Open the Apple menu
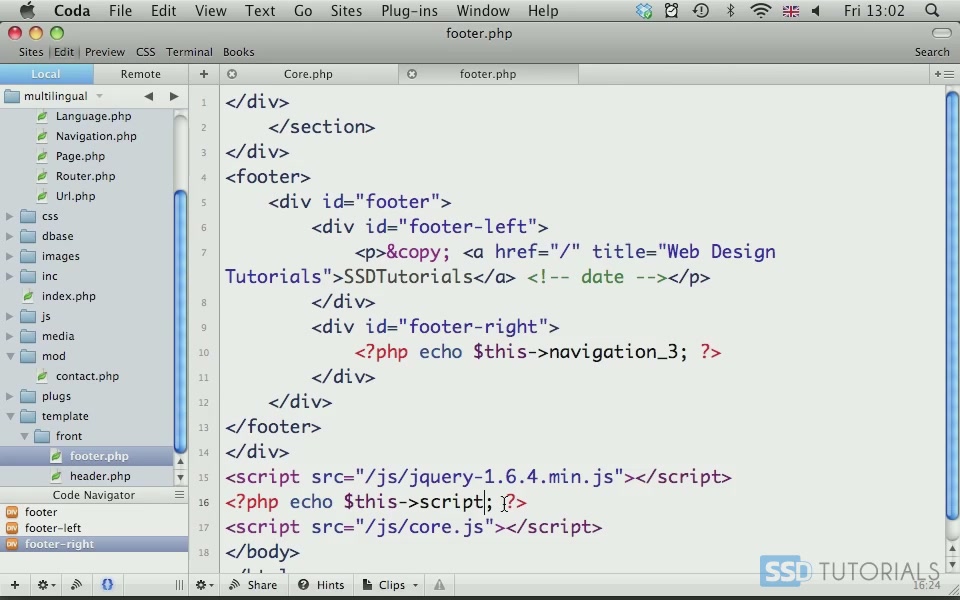 point(27,11)
